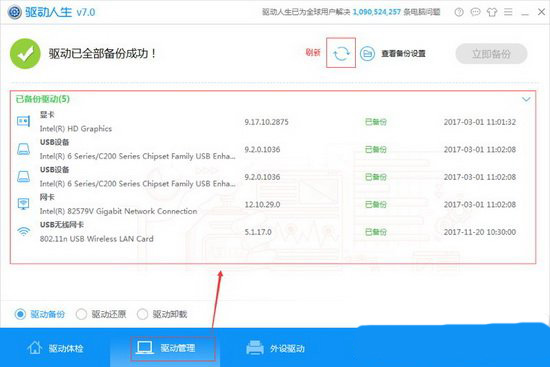
Task: Close the 驱动人生 window
Action: pos(541,12)
